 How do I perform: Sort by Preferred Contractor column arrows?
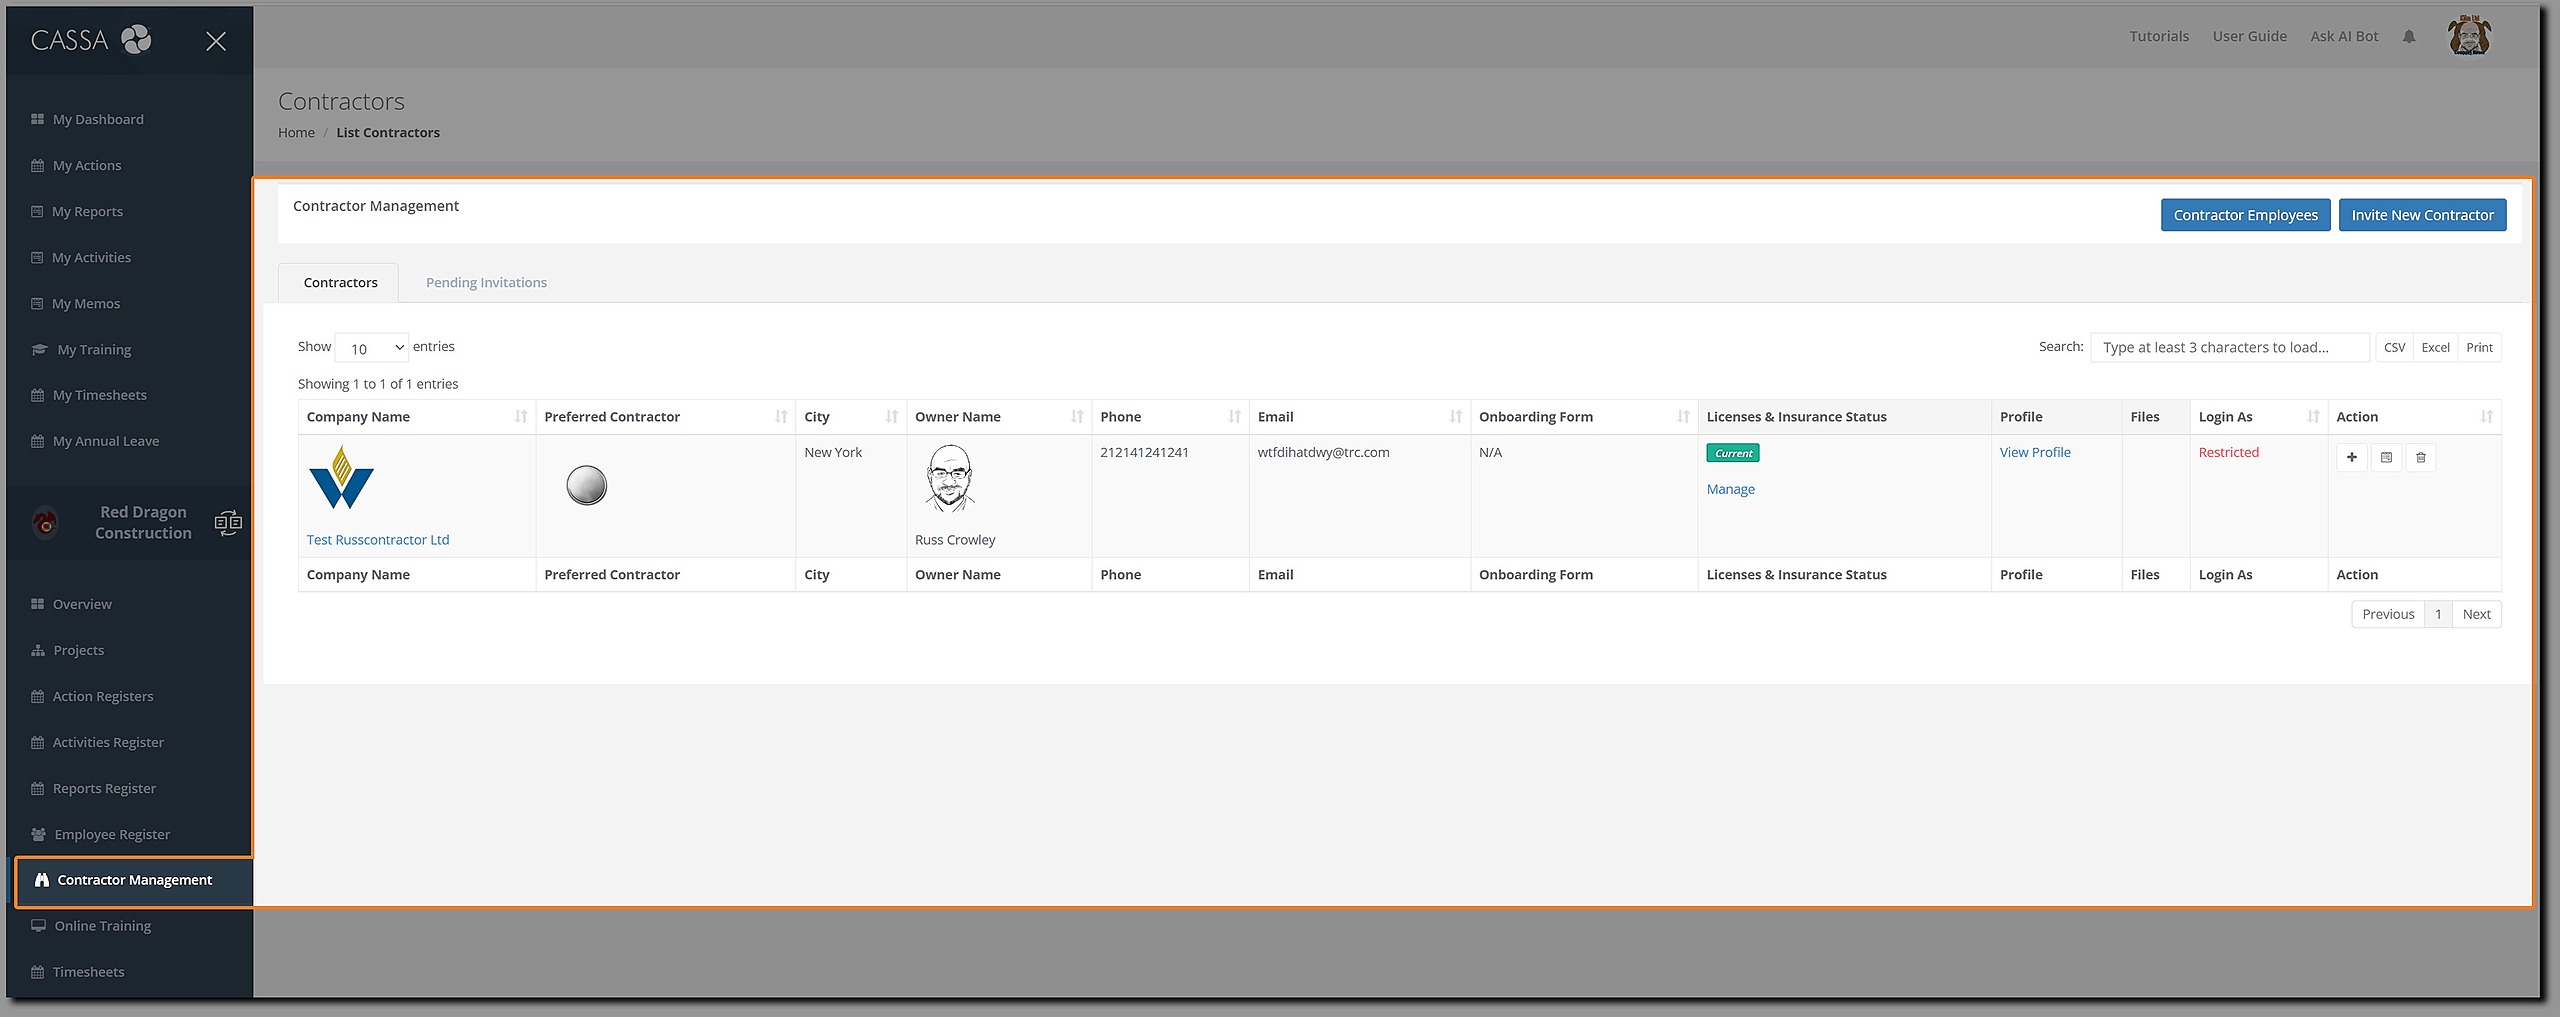click(x=781, y=417)
